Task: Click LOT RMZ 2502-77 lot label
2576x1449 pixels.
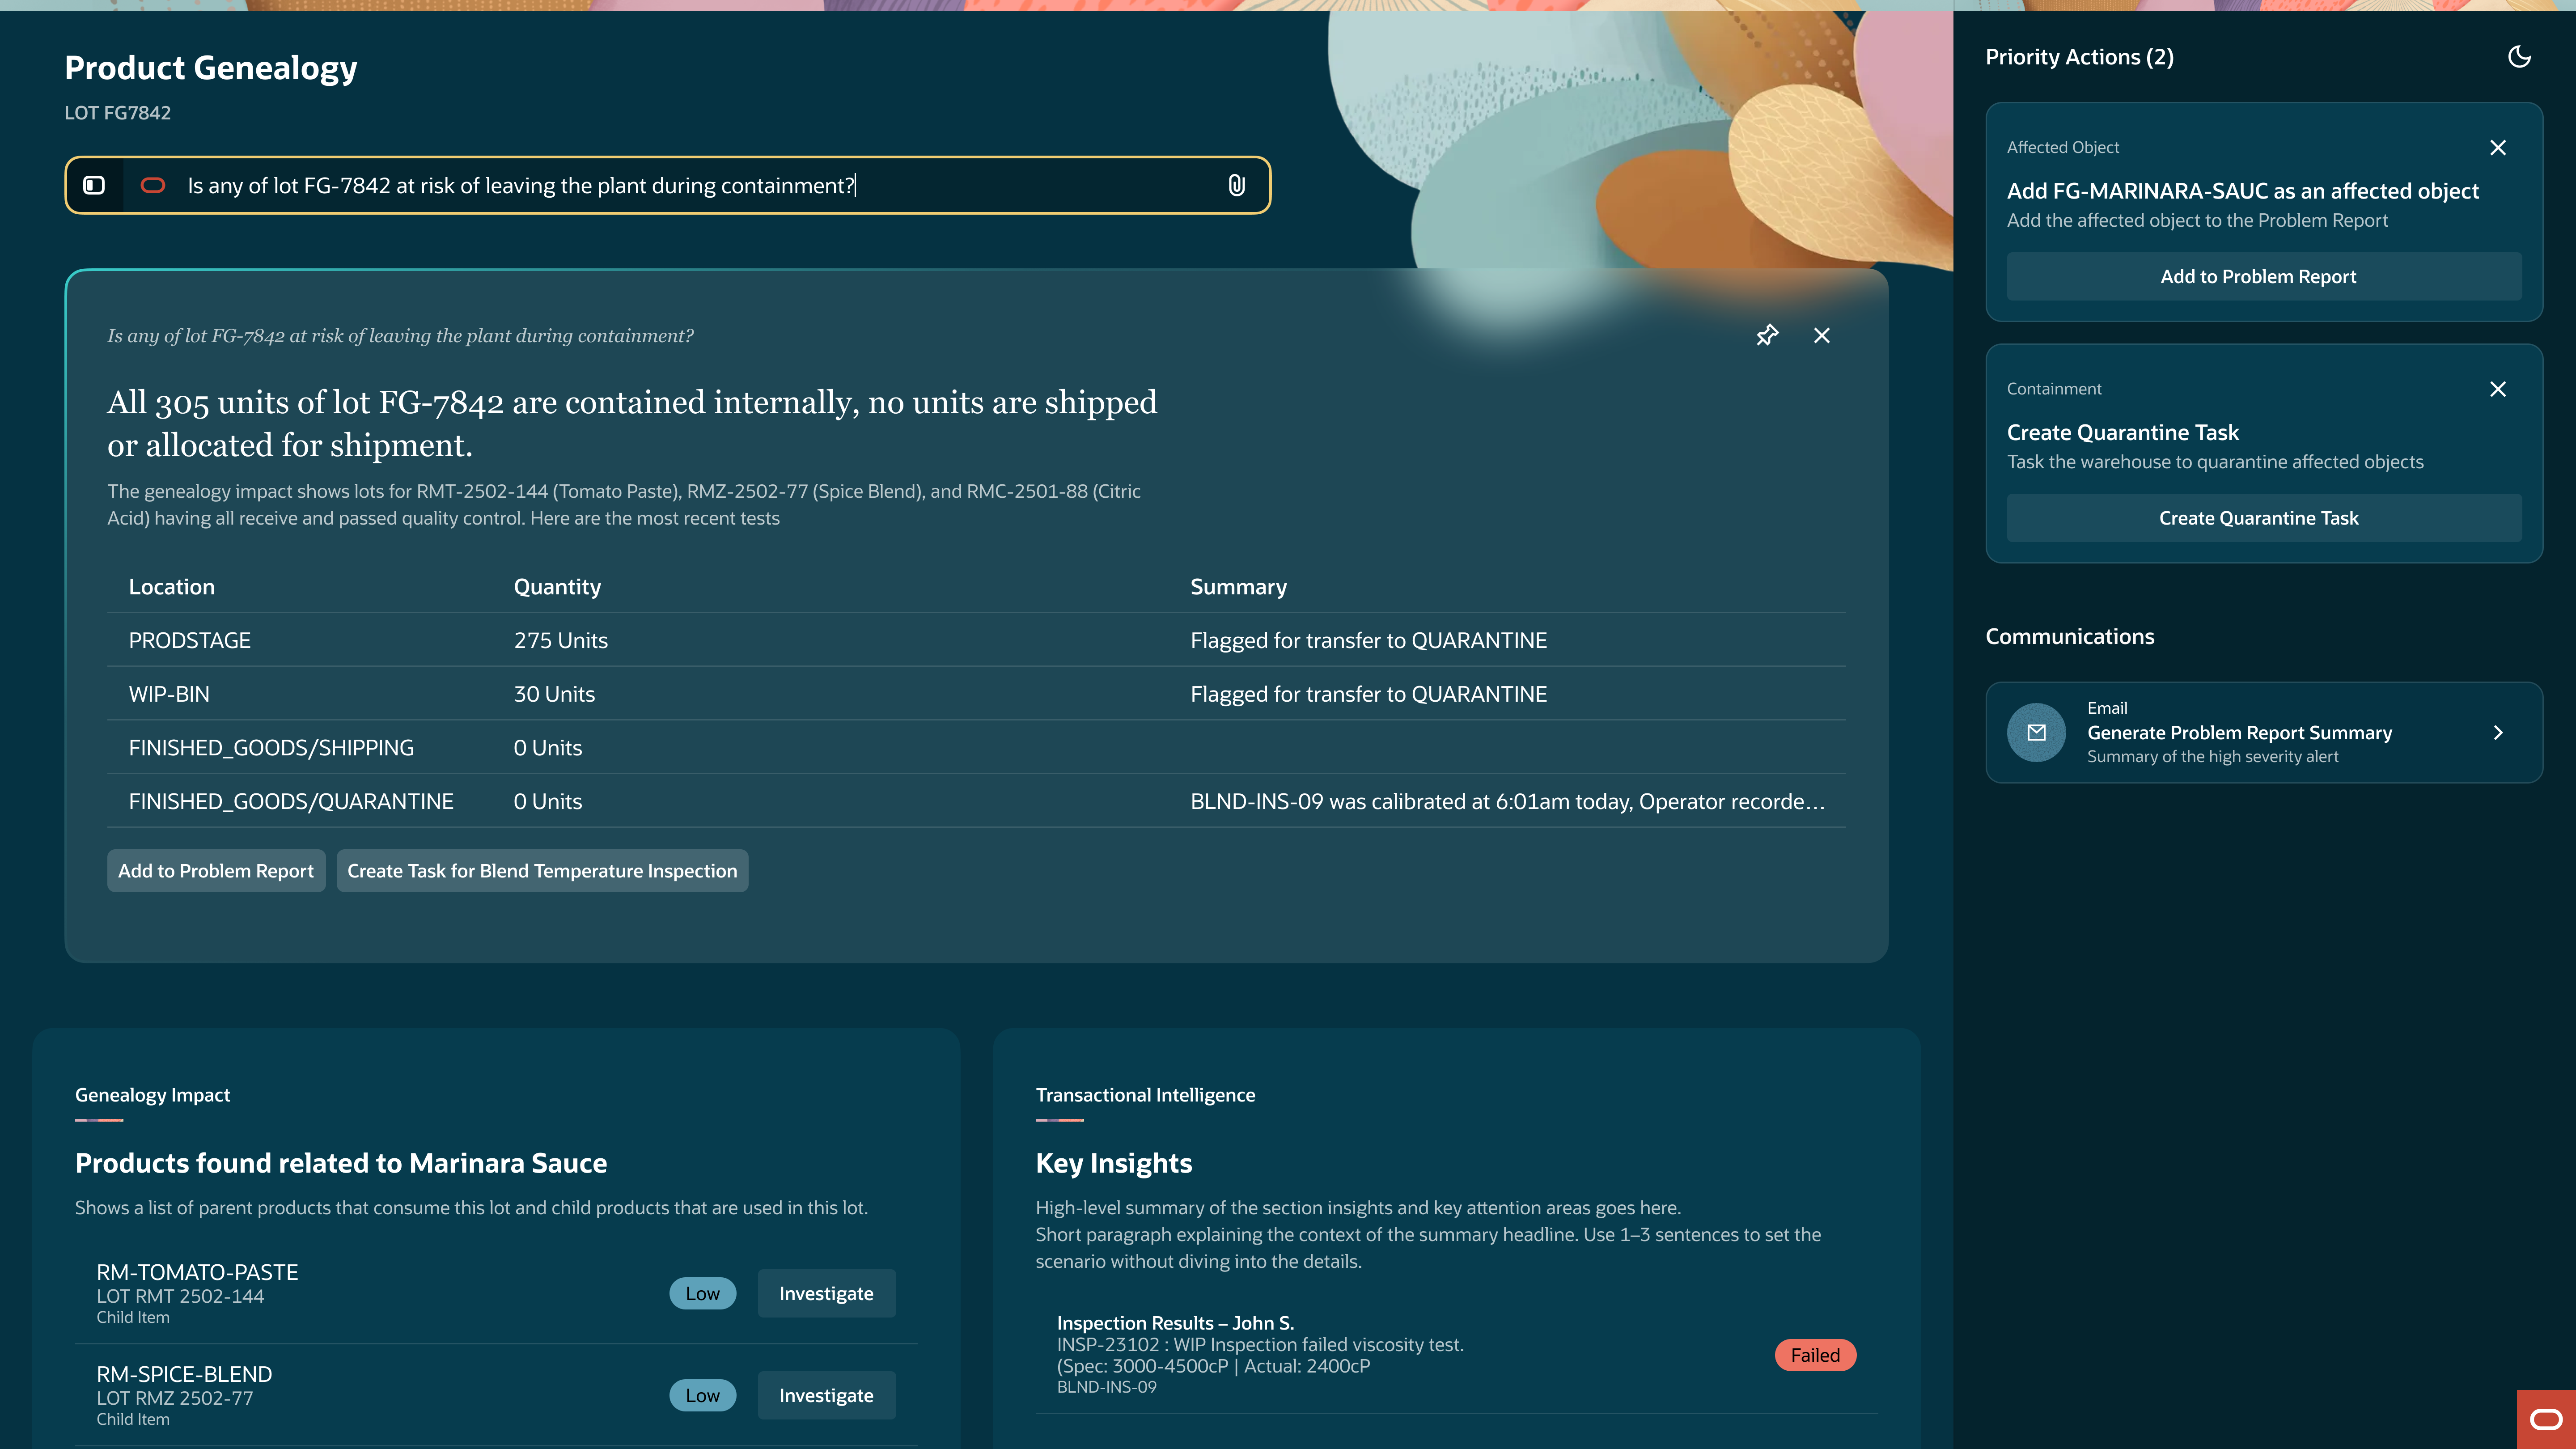Action: coord(174,1398)
